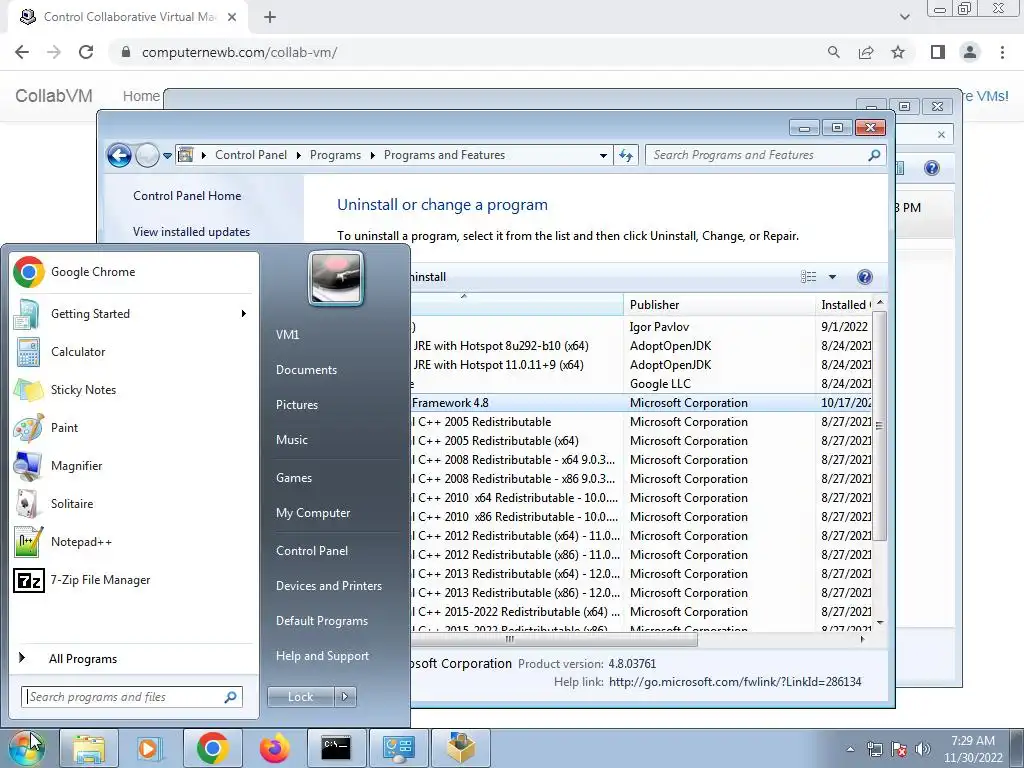The width and height of the screenshot is (1024, 768).
Task: Sort list by Publisher column
Action: point(719,304)
